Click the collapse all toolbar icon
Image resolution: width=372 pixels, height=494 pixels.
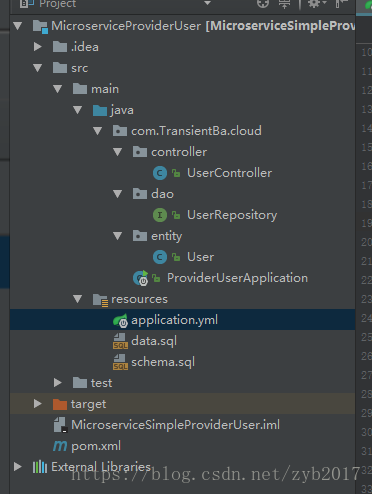tap(285, 4)
